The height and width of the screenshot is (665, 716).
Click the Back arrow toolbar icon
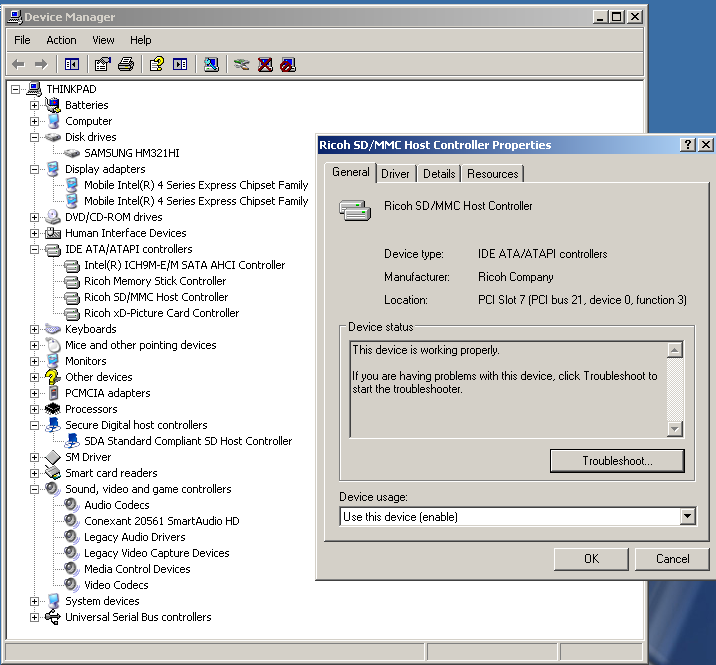coord(18,64)
